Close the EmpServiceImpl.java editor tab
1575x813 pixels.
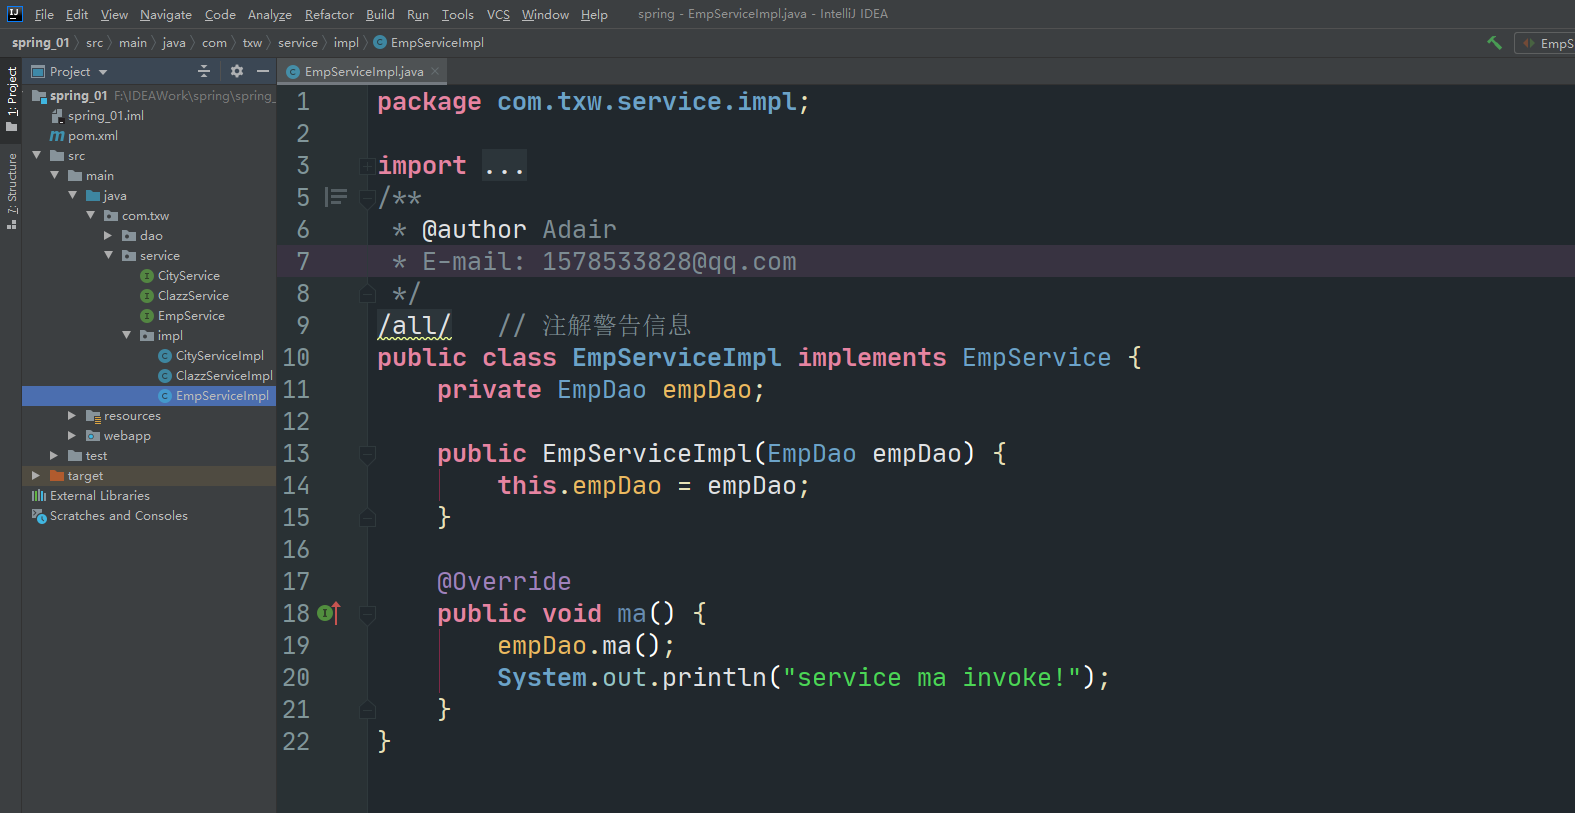(x=435, y=71)
